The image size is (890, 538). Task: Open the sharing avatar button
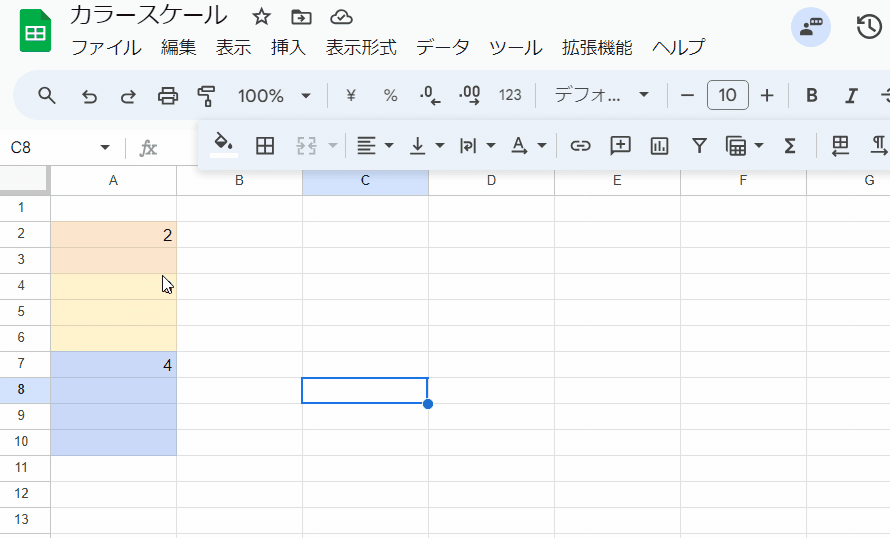tap(811, 27)
